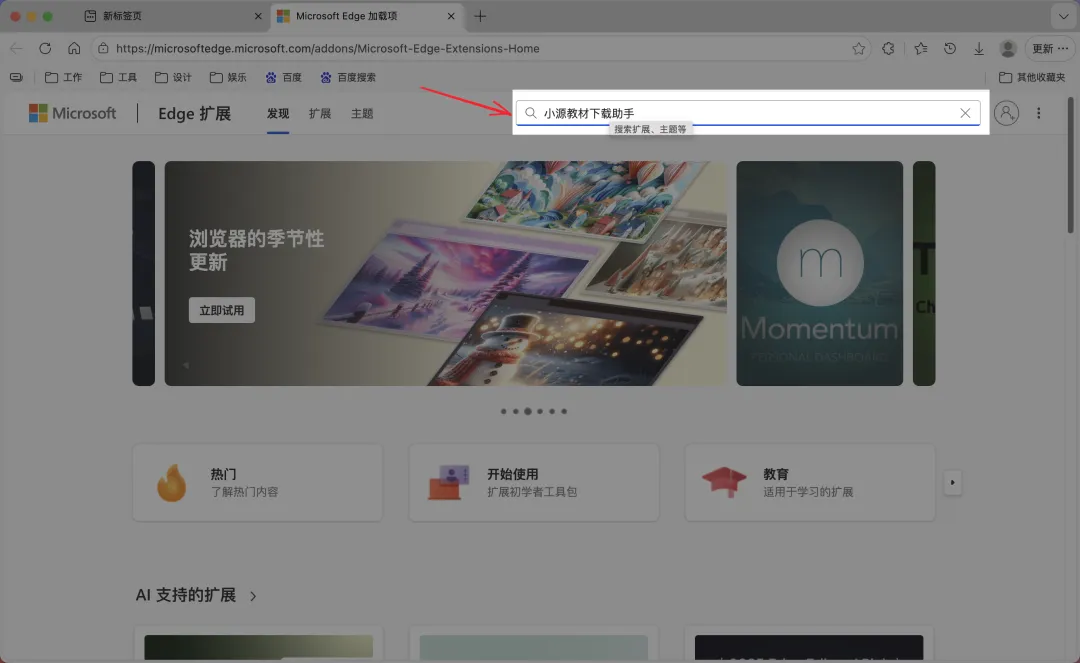Click the leftmost bookmarks bar icon
The height and width of the screenshot is (663, 1080).
[17, 77]
